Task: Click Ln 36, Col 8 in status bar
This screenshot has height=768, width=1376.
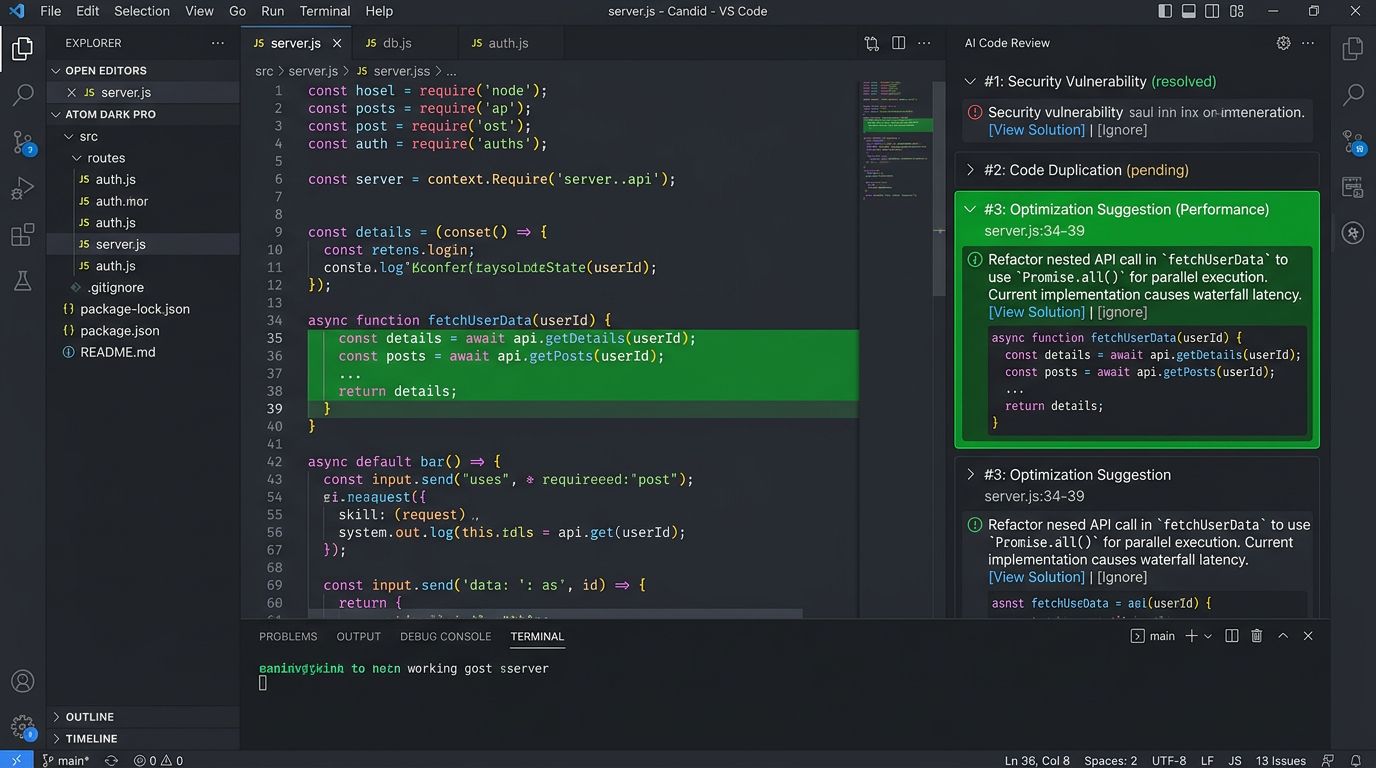Action: 1037,761
